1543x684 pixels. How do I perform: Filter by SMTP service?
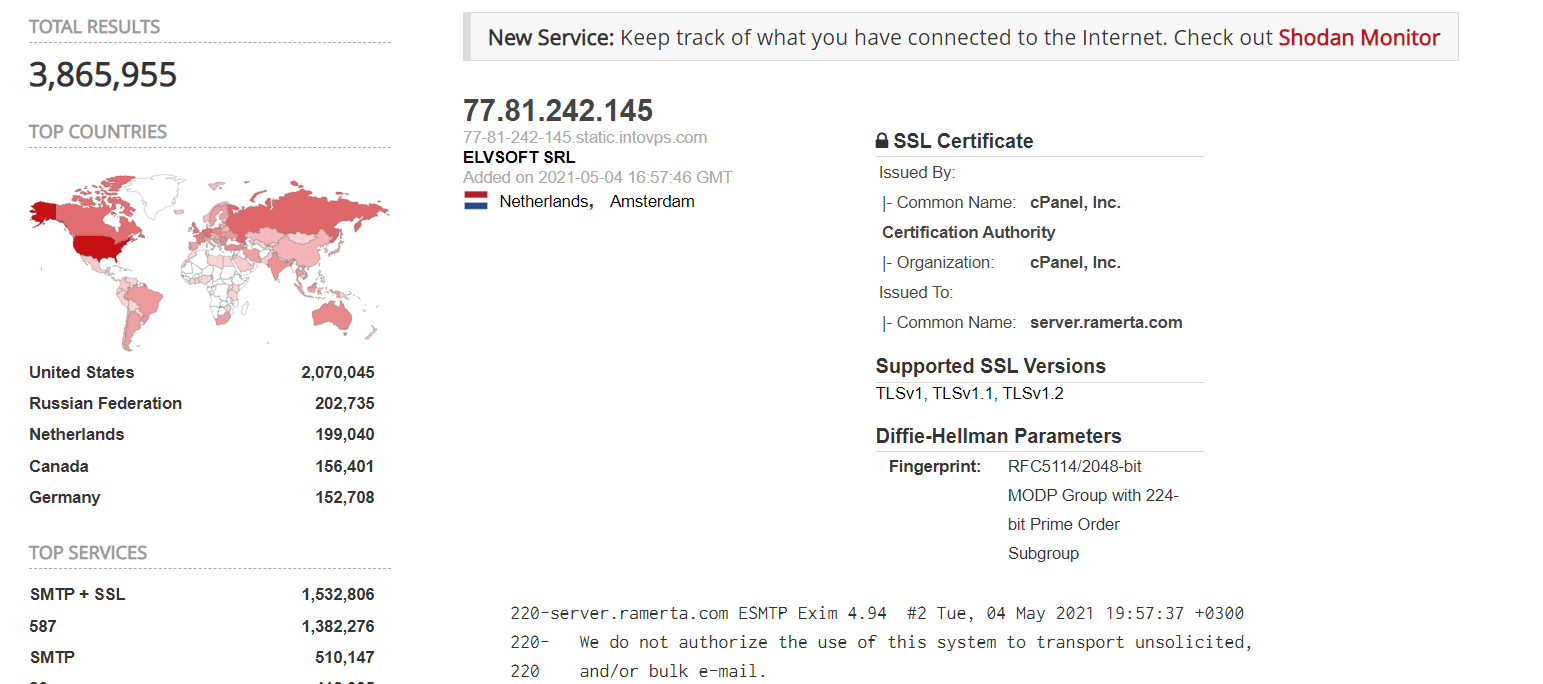pyautogui.click(x=52, y=657)
